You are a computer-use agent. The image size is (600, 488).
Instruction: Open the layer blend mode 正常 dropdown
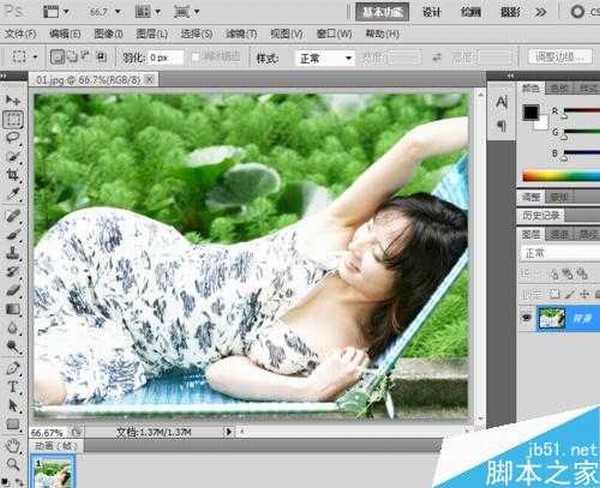tap(558, 253)
